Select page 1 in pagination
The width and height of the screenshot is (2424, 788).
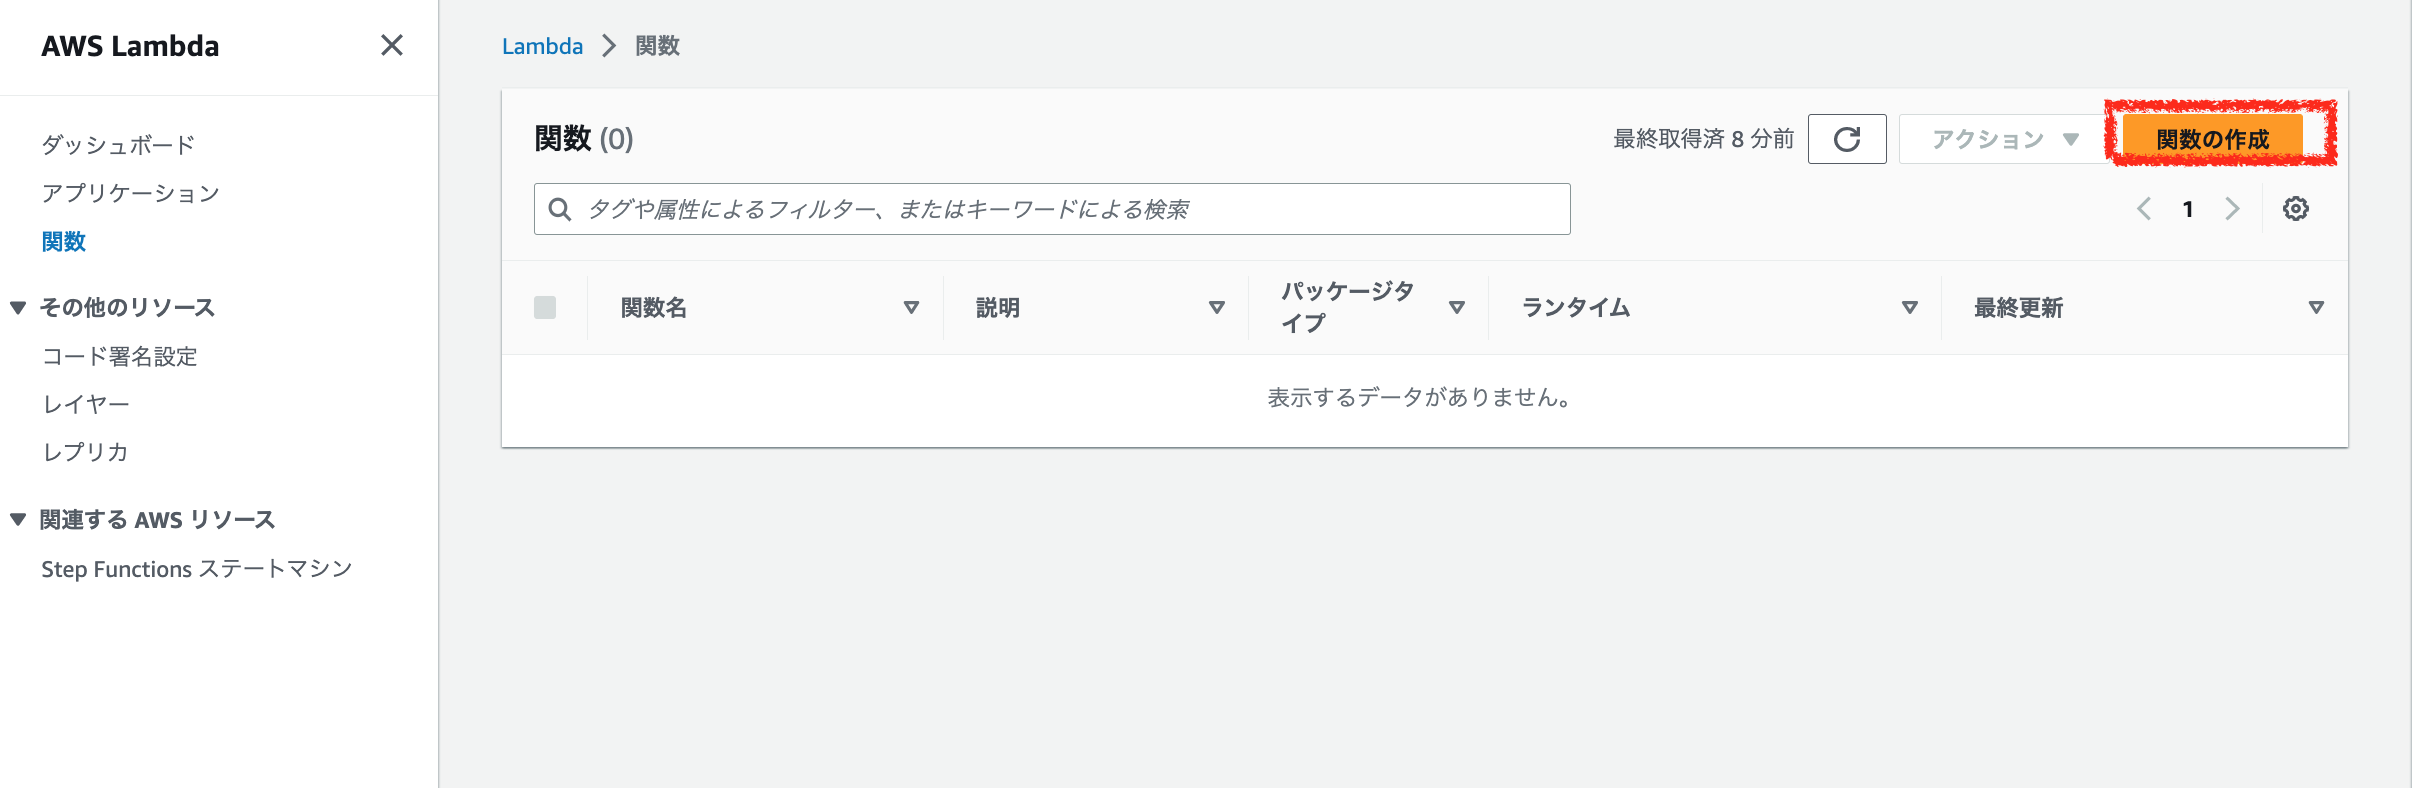[2189, 208]
